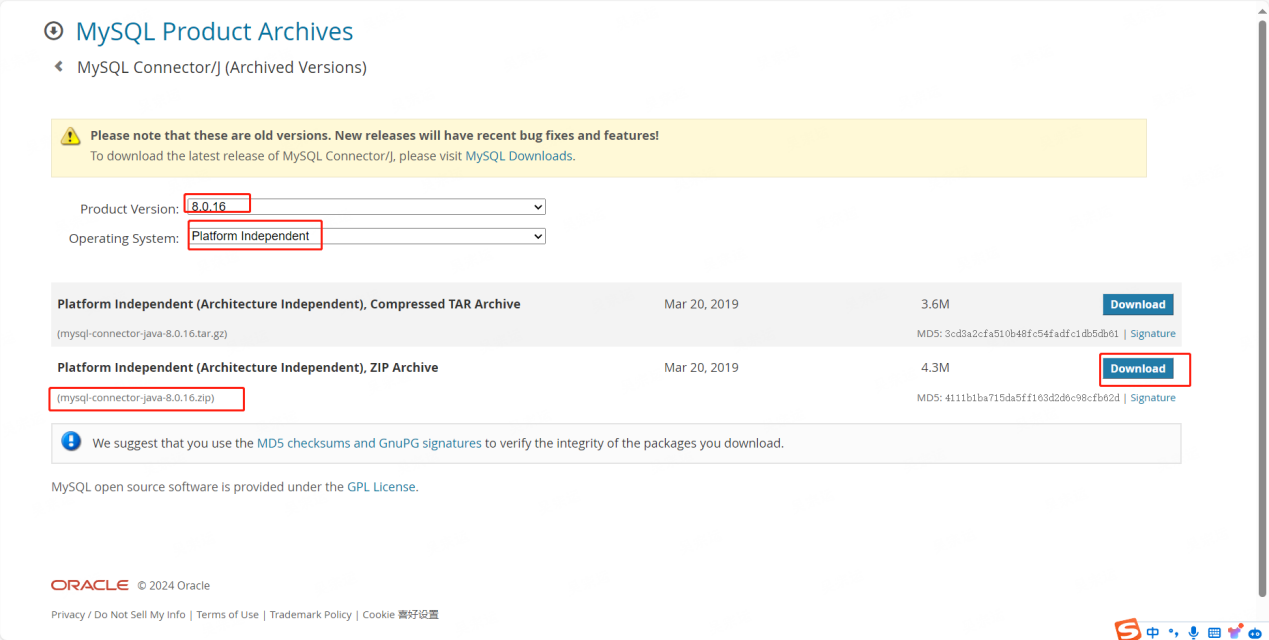Open the Terms of Use footer link
Image resolution: width=1269 pixels, height=640 pixels.
click(227, 614)
